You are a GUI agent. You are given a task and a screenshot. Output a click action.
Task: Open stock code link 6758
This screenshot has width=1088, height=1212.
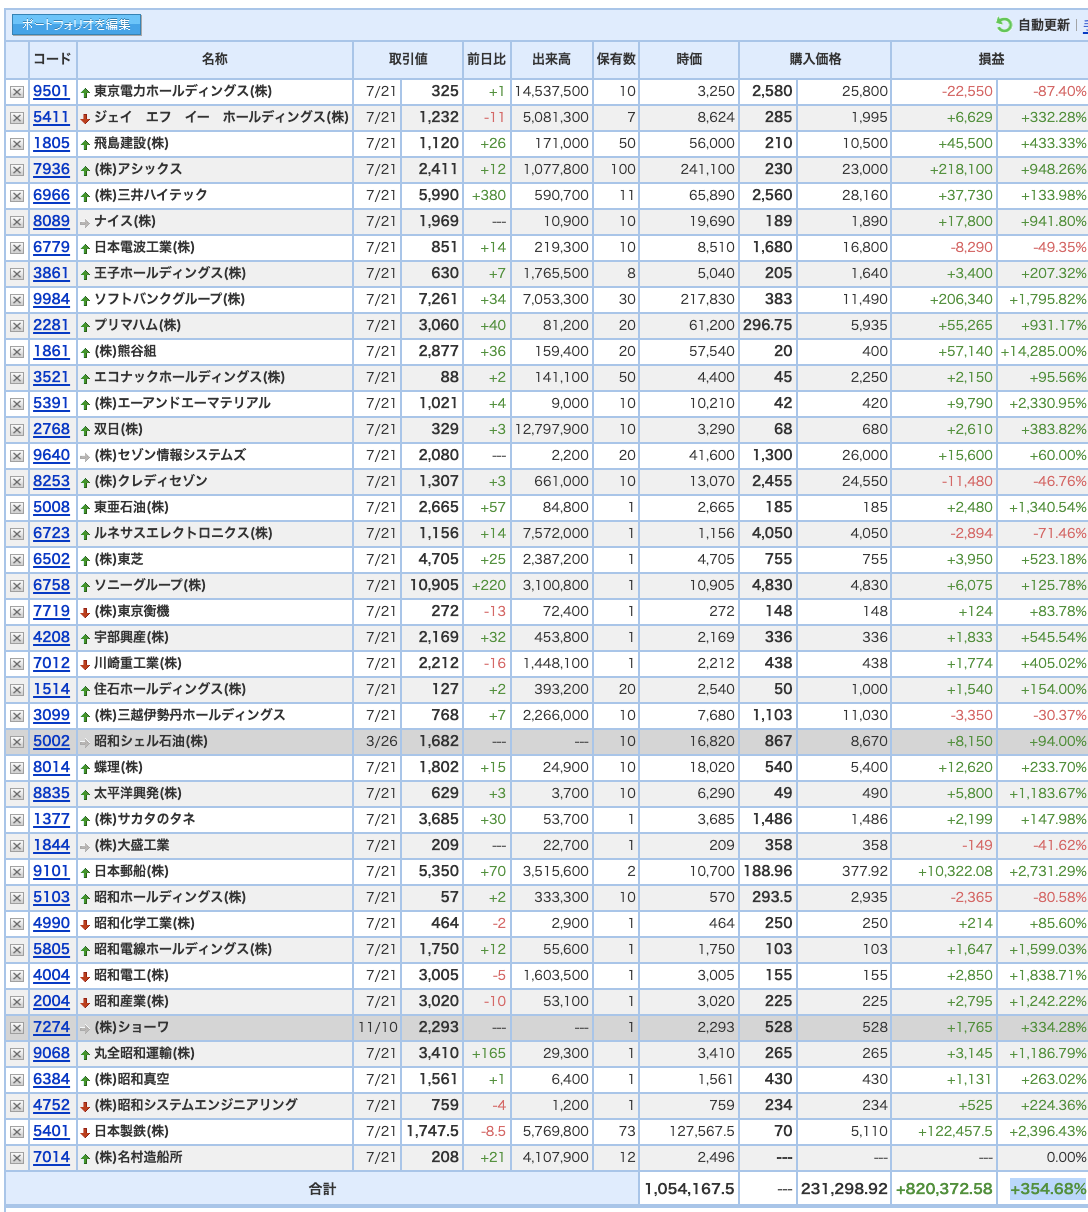click(x=51, y=585)
